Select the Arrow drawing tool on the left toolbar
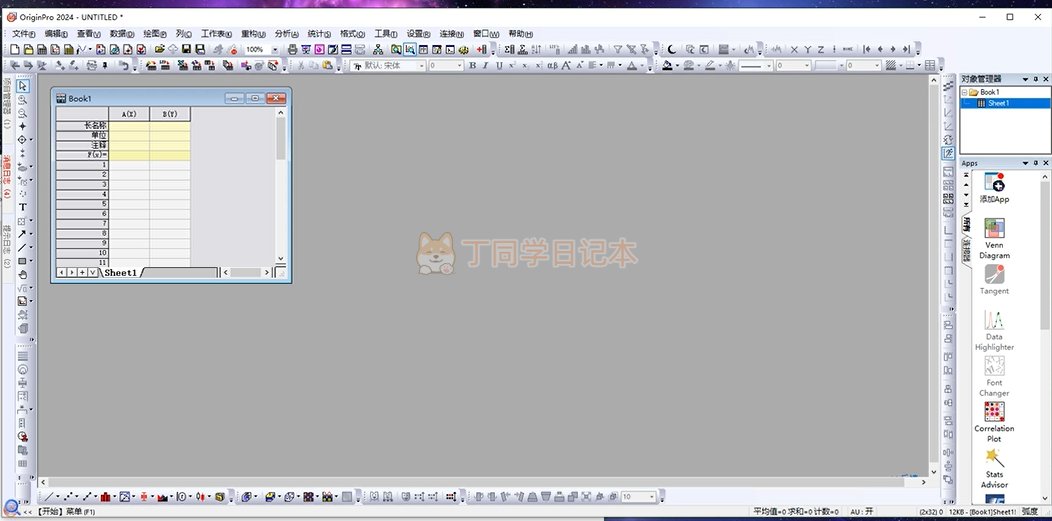This screenshot has width=1052, height=521. [22, 234]
